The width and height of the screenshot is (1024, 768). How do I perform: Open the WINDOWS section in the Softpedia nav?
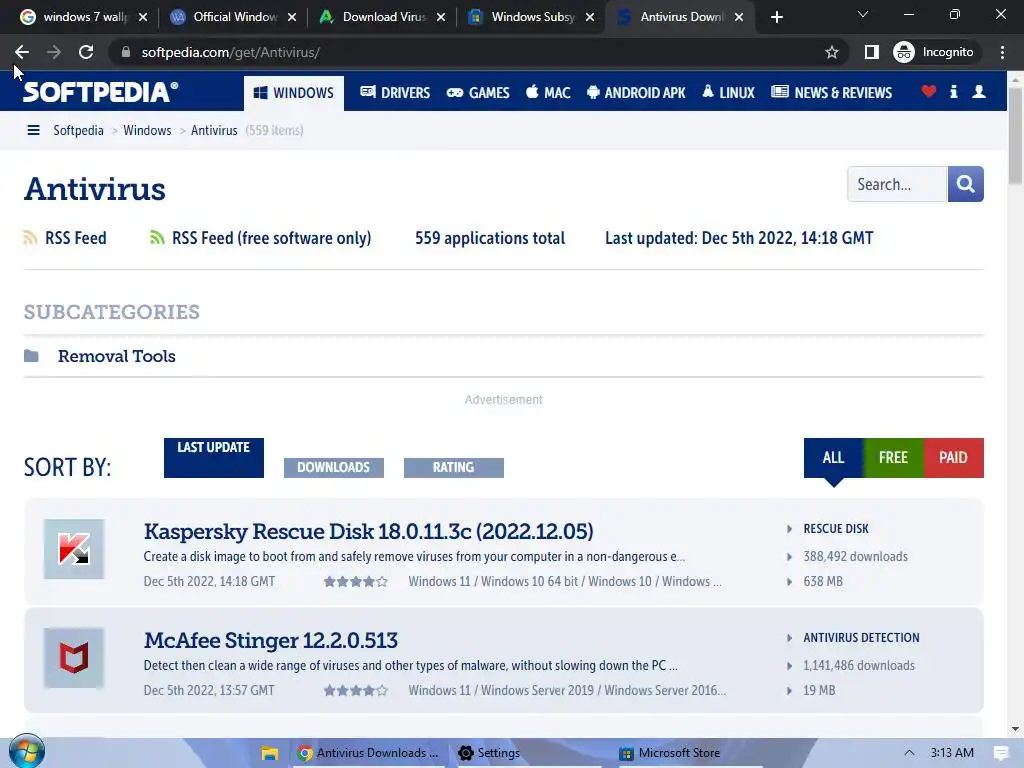[x=294, y=93]
